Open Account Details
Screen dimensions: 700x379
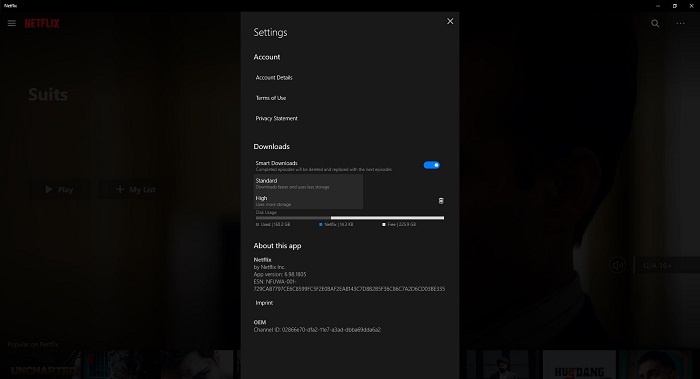[x=274, y=77]
